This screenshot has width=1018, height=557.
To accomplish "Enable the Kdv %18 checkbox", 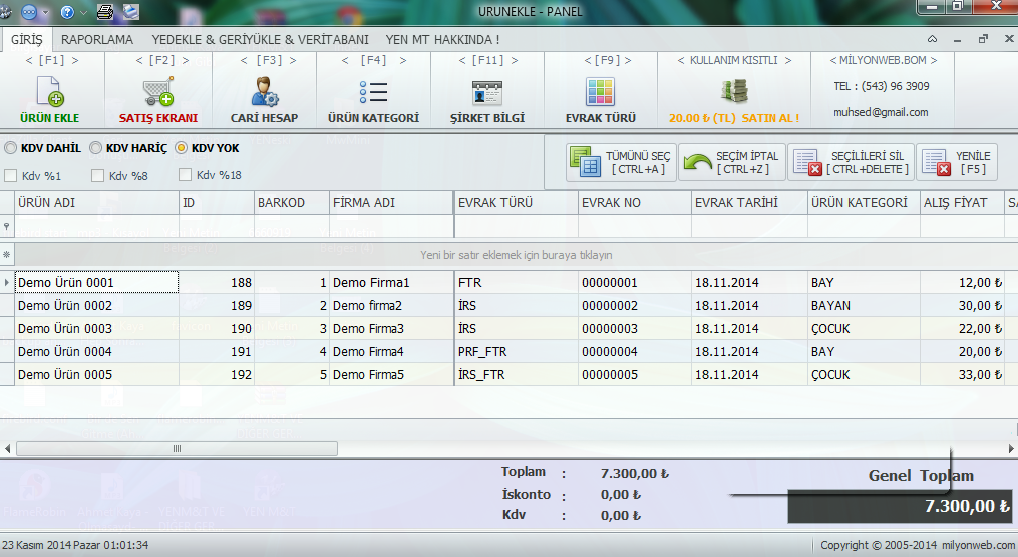I will (x=186, y=176).
